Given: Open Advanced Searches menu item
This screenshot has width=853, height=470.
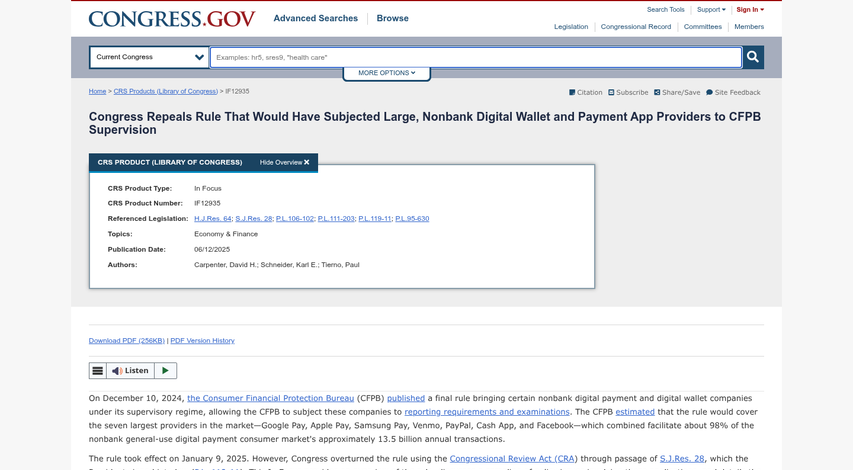Looking at the screenshot, I should point(316,18).
